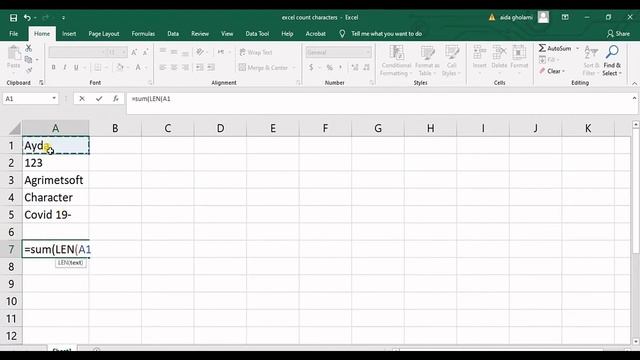Expand the formula bar chevron
Image resolution: width=640 pixels, height=360 pixels.
tap(634, 98)
